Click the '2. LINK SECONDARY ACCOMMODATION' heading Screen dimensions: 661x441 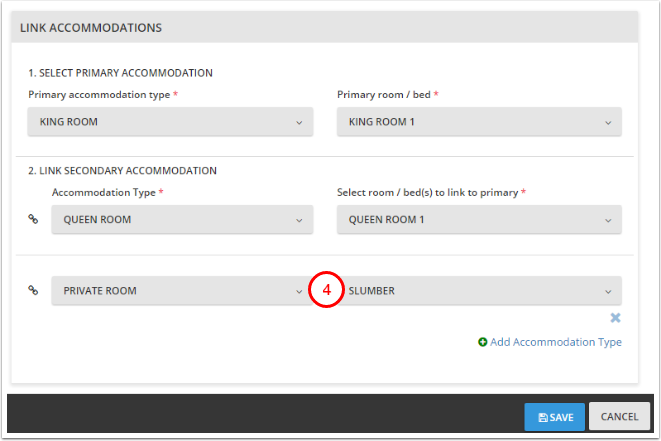[123, 171]
